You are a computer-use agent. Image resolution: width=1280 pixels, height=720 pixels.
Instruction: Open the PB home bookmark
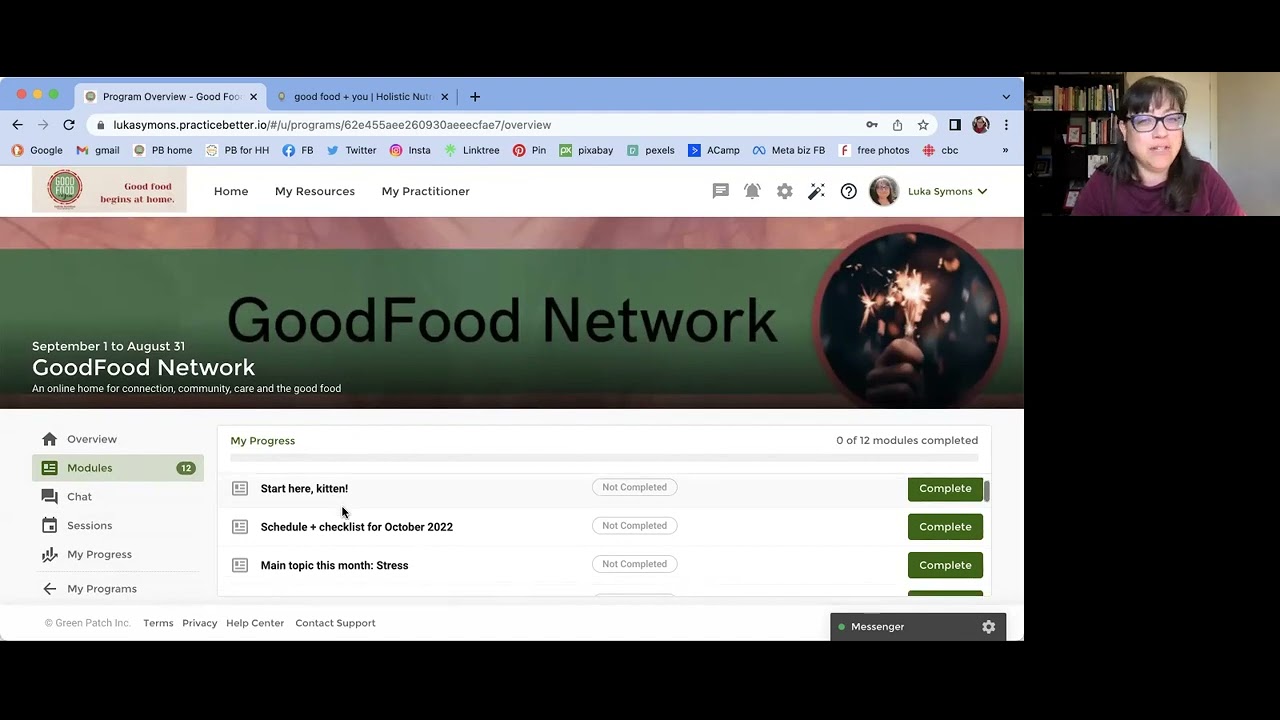162,150
